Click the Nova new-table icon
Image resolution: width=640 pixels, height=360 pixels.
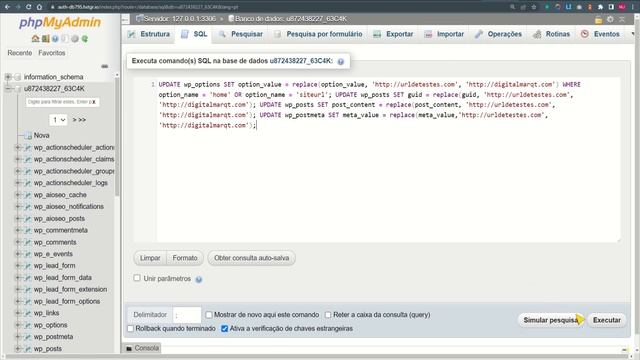pos(28,136)
